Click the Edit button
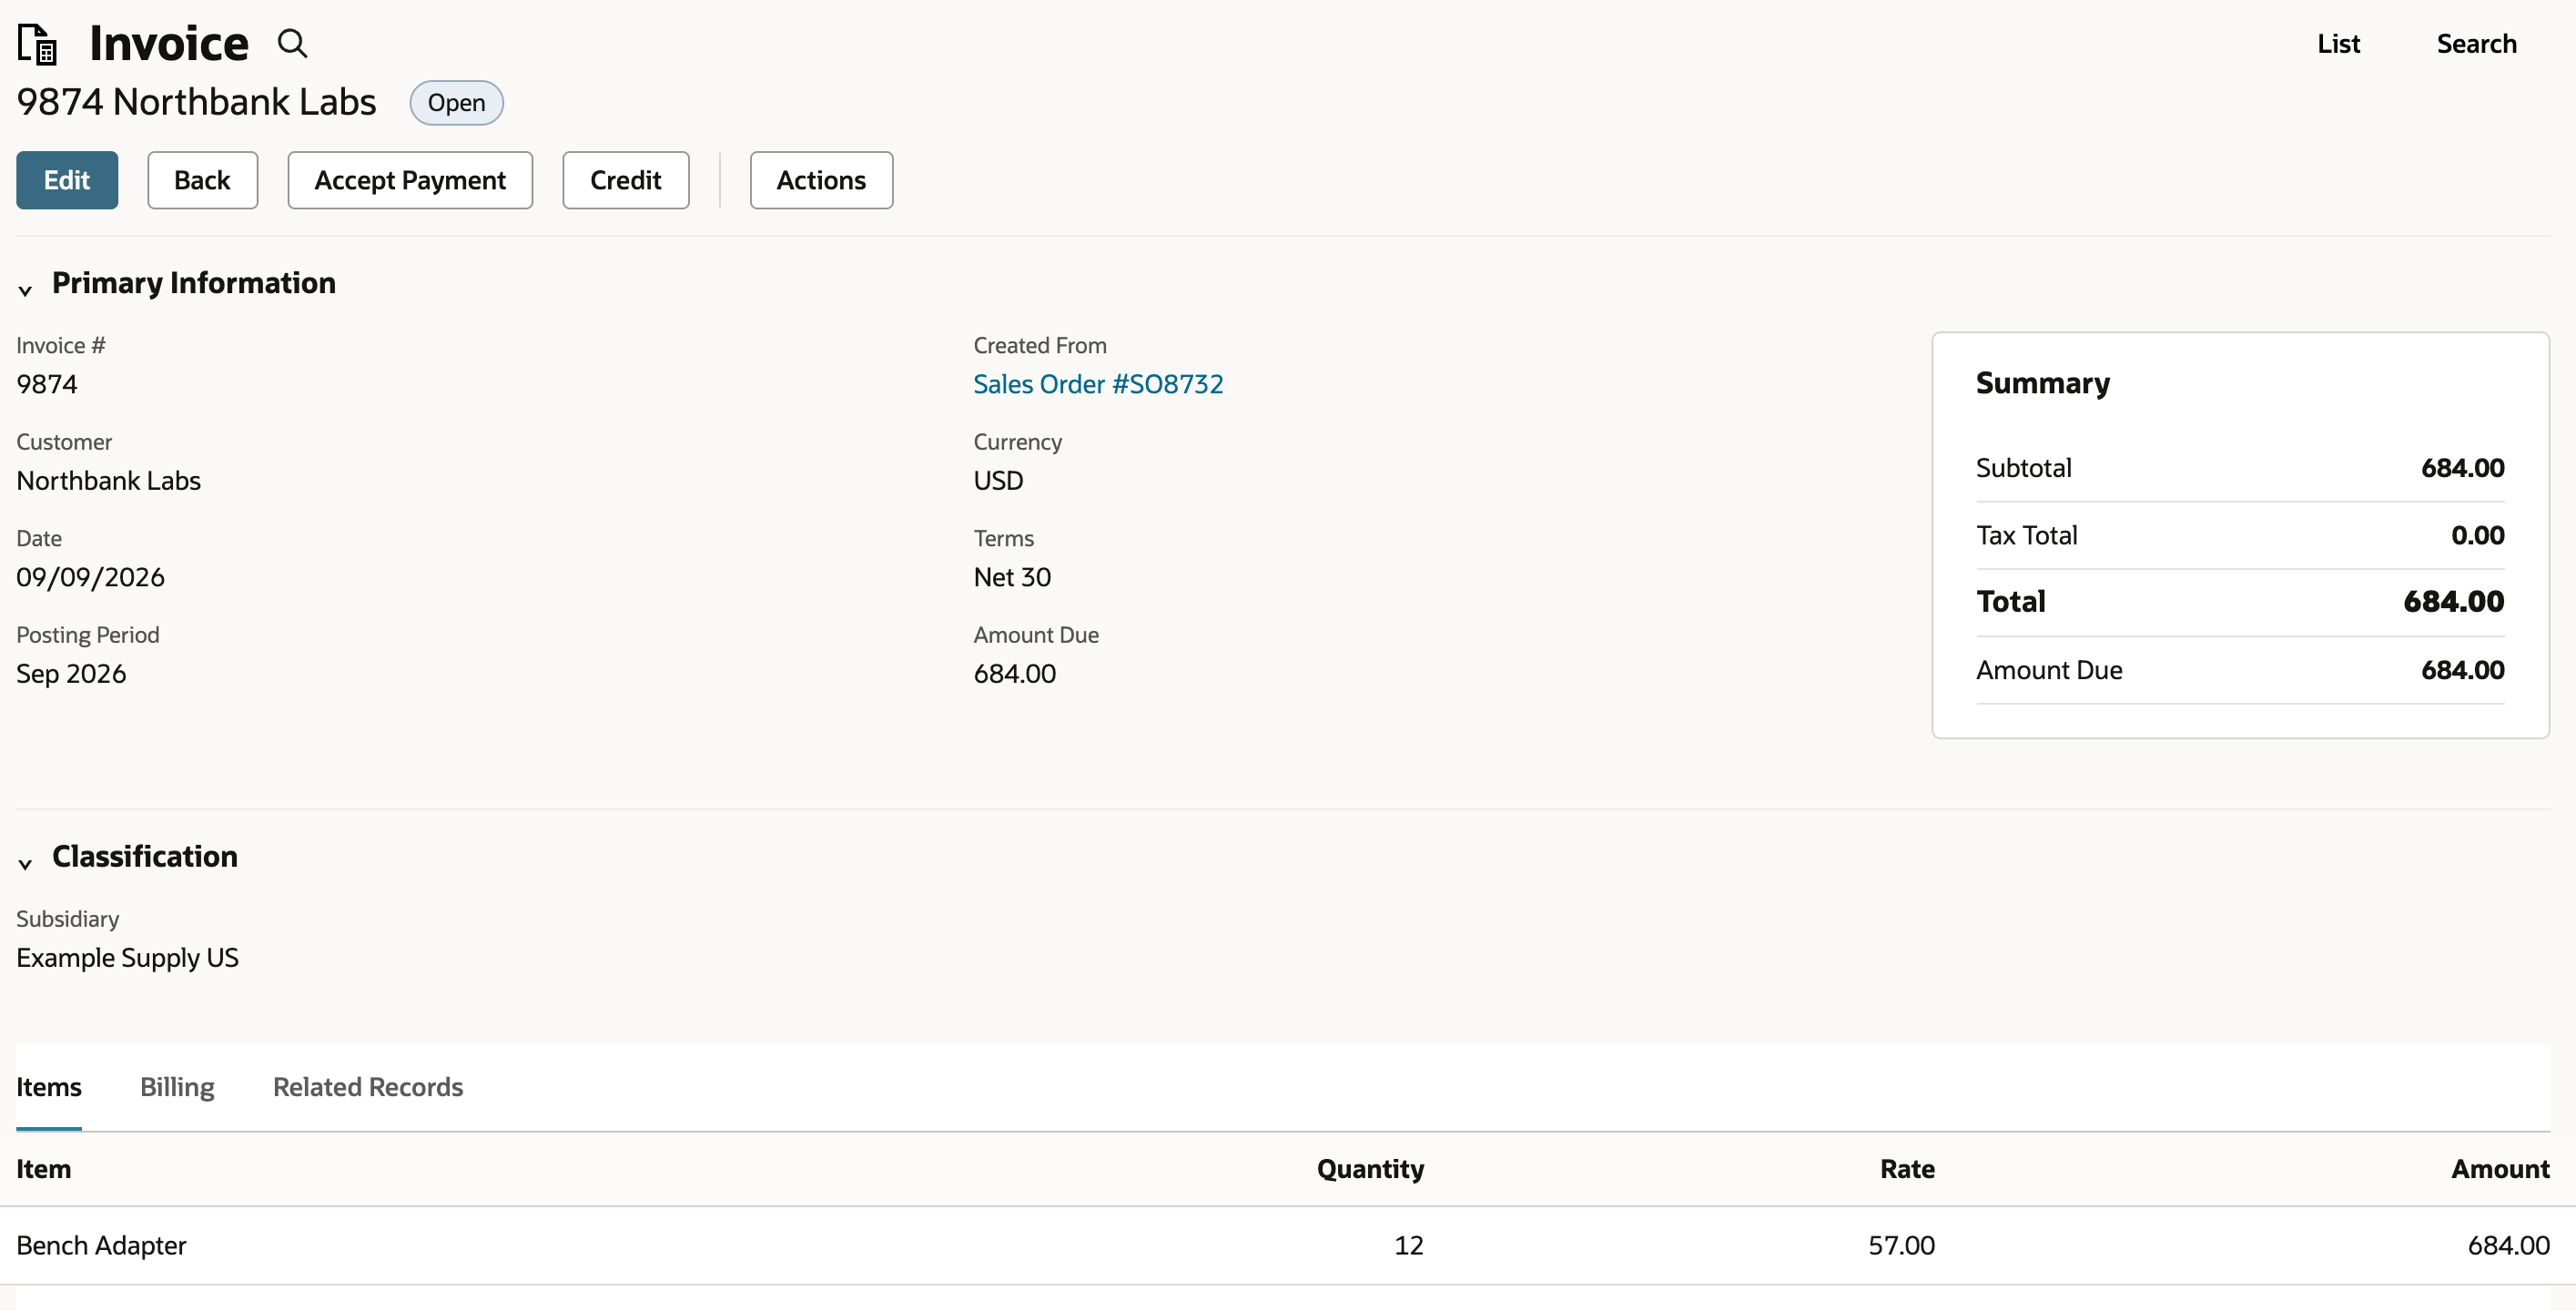 pos(67,180)
